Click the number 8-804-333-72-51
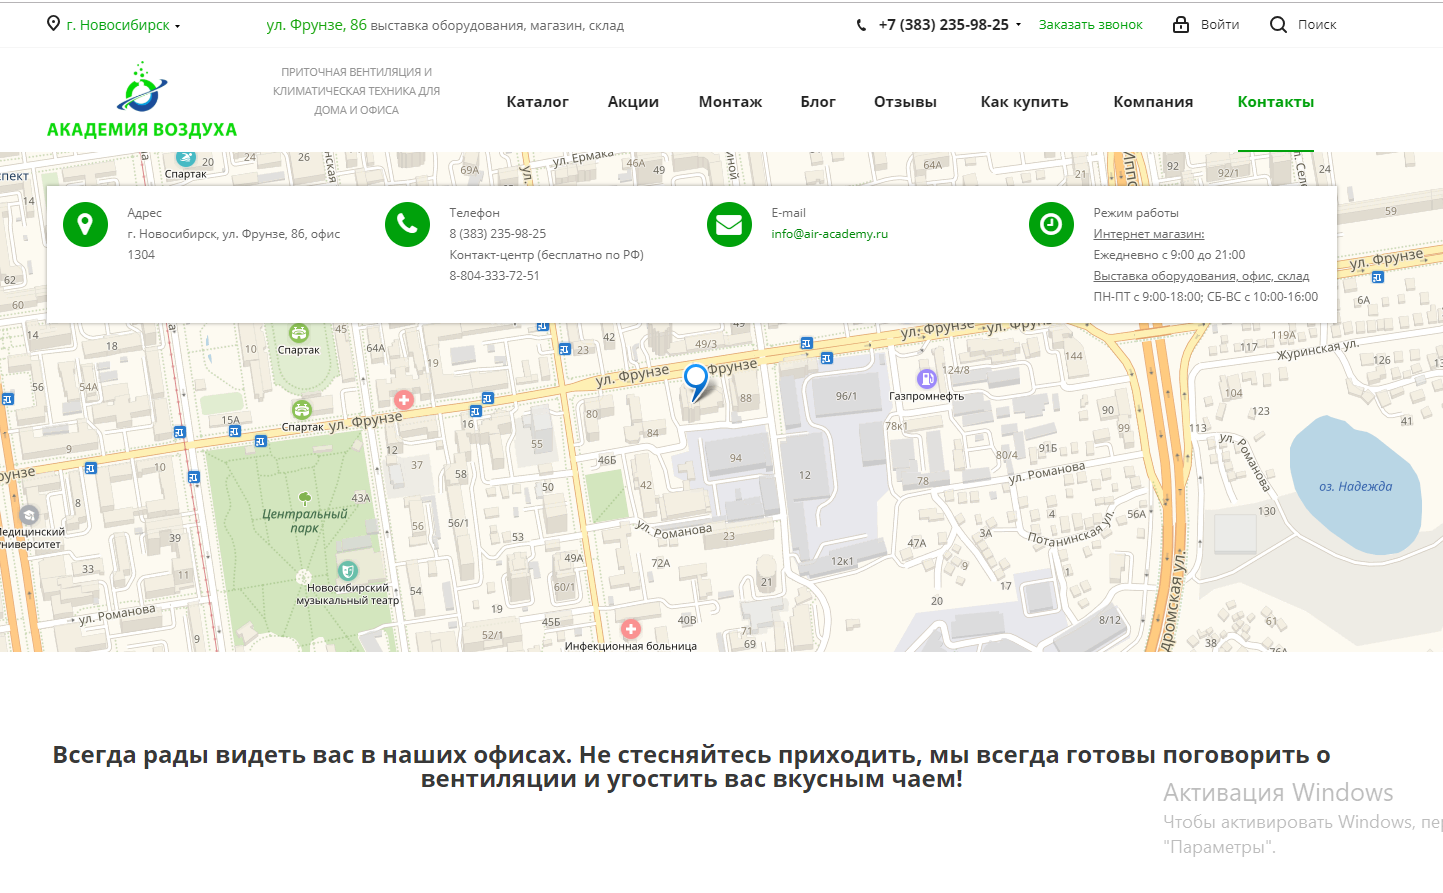1443x893 pixels. pos(494,276)
